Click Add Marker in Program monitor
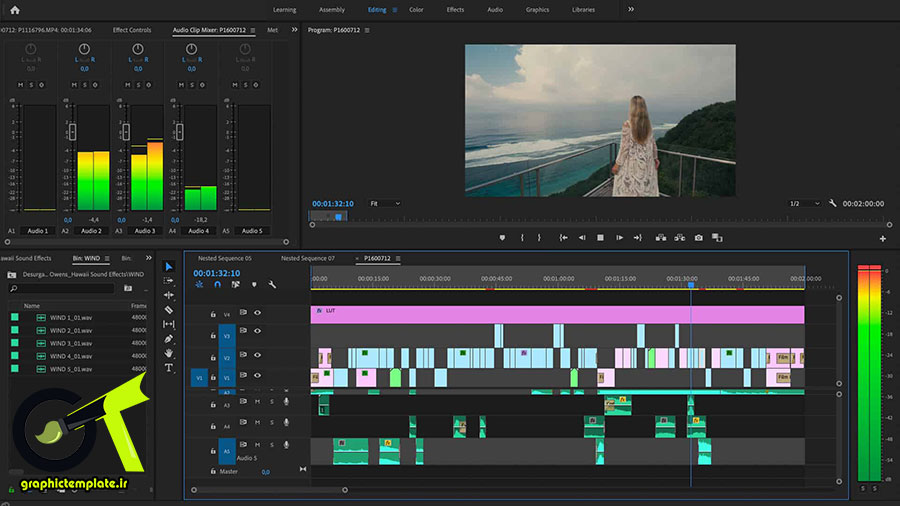 (502, 238)
